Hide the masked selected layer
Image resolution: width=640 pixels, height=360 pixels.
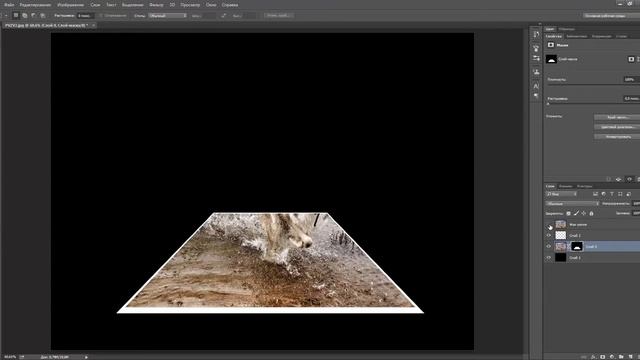[x=549, y=247]
